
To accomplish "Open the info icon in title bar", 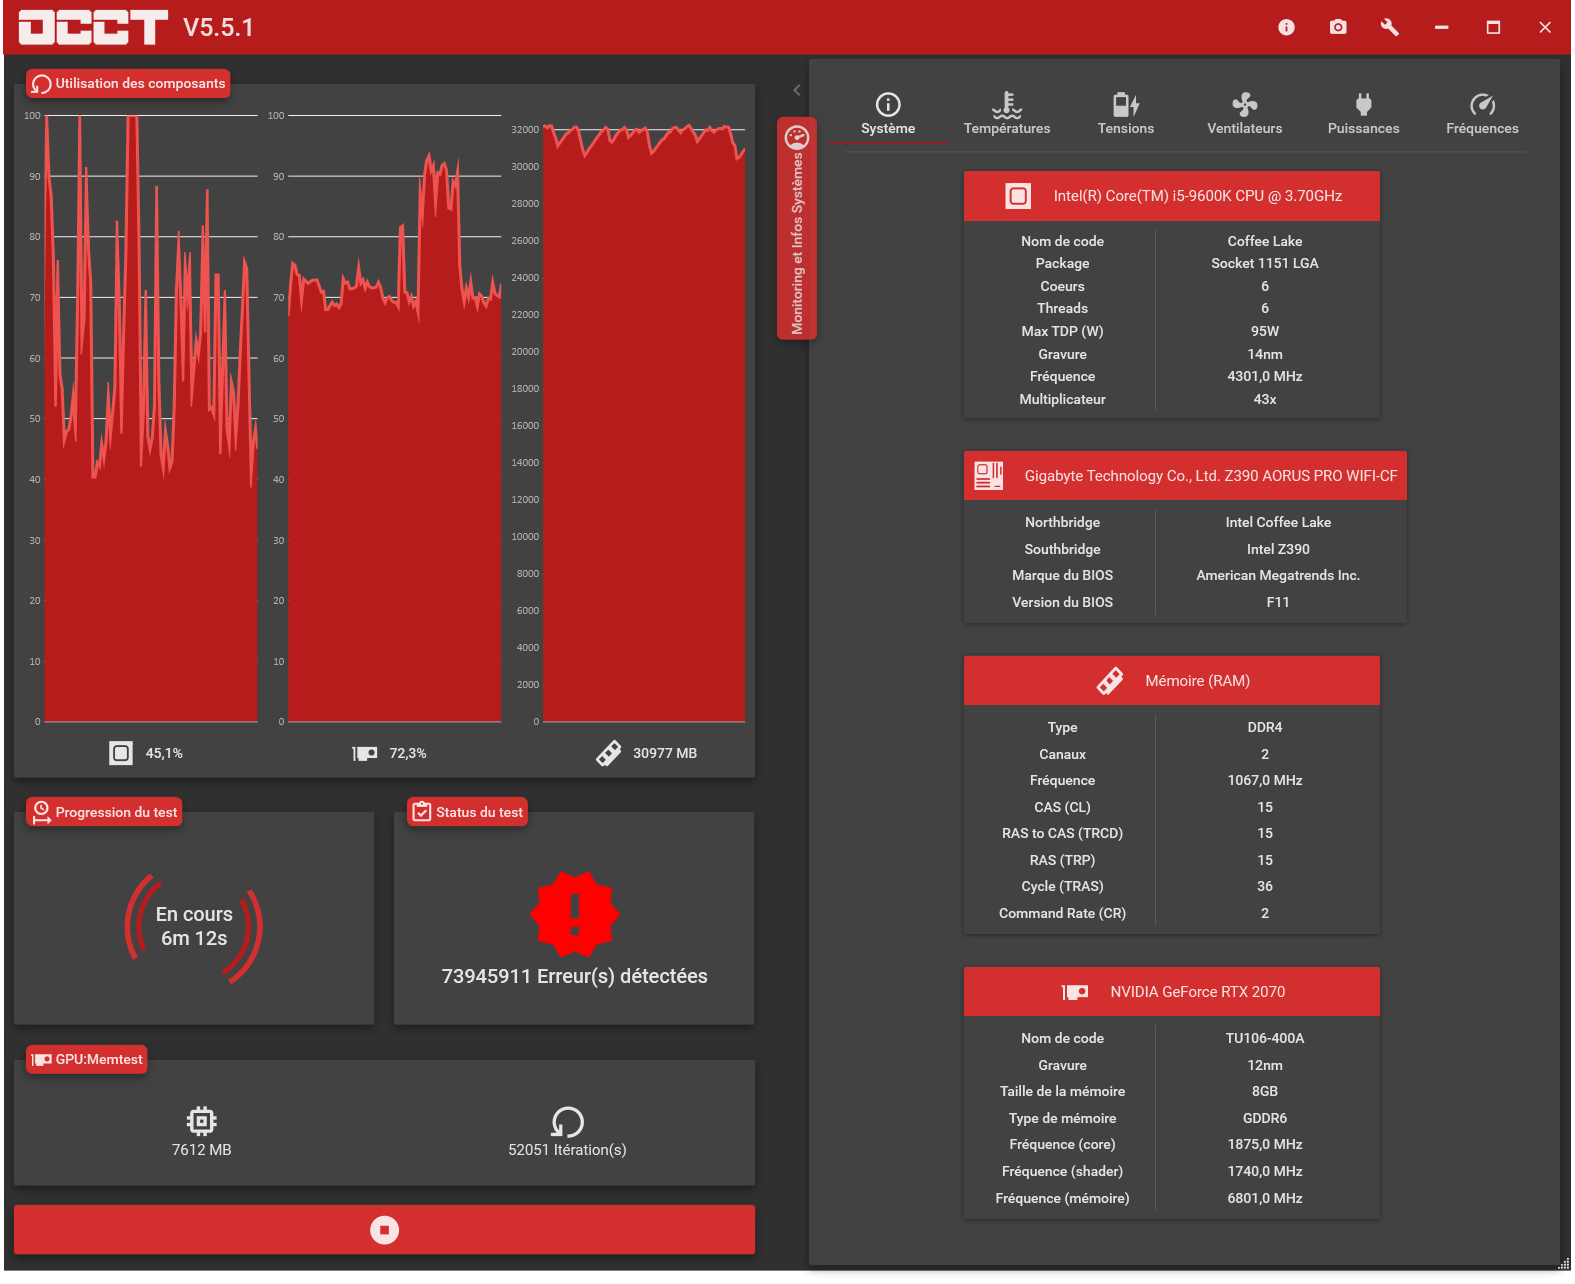I will 1286,27.
